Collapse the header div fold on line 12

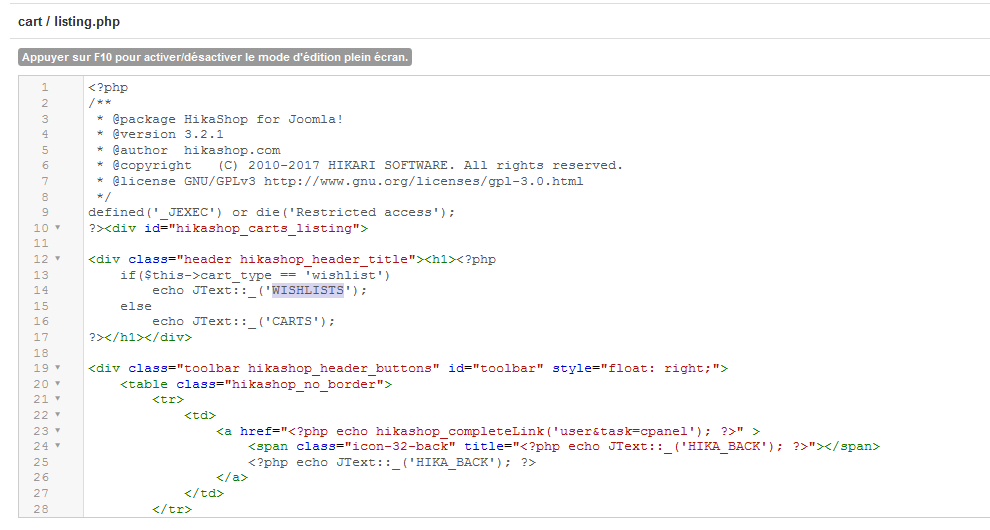57,259
